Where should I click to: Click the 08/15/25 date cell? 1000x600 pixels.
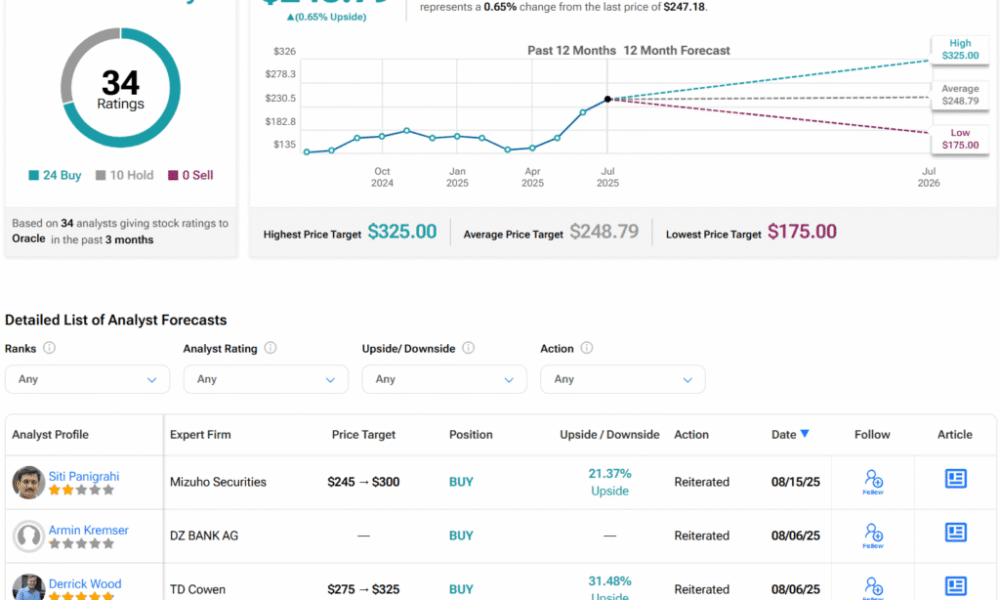click(x=795, y=482)
